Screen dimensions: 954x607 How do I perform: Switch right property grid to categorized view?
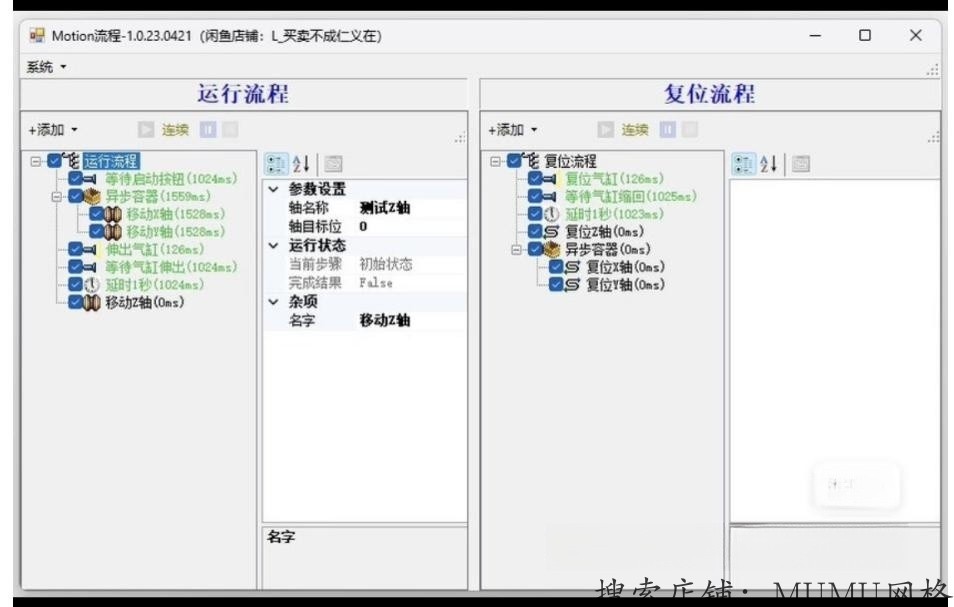point(743,164)
